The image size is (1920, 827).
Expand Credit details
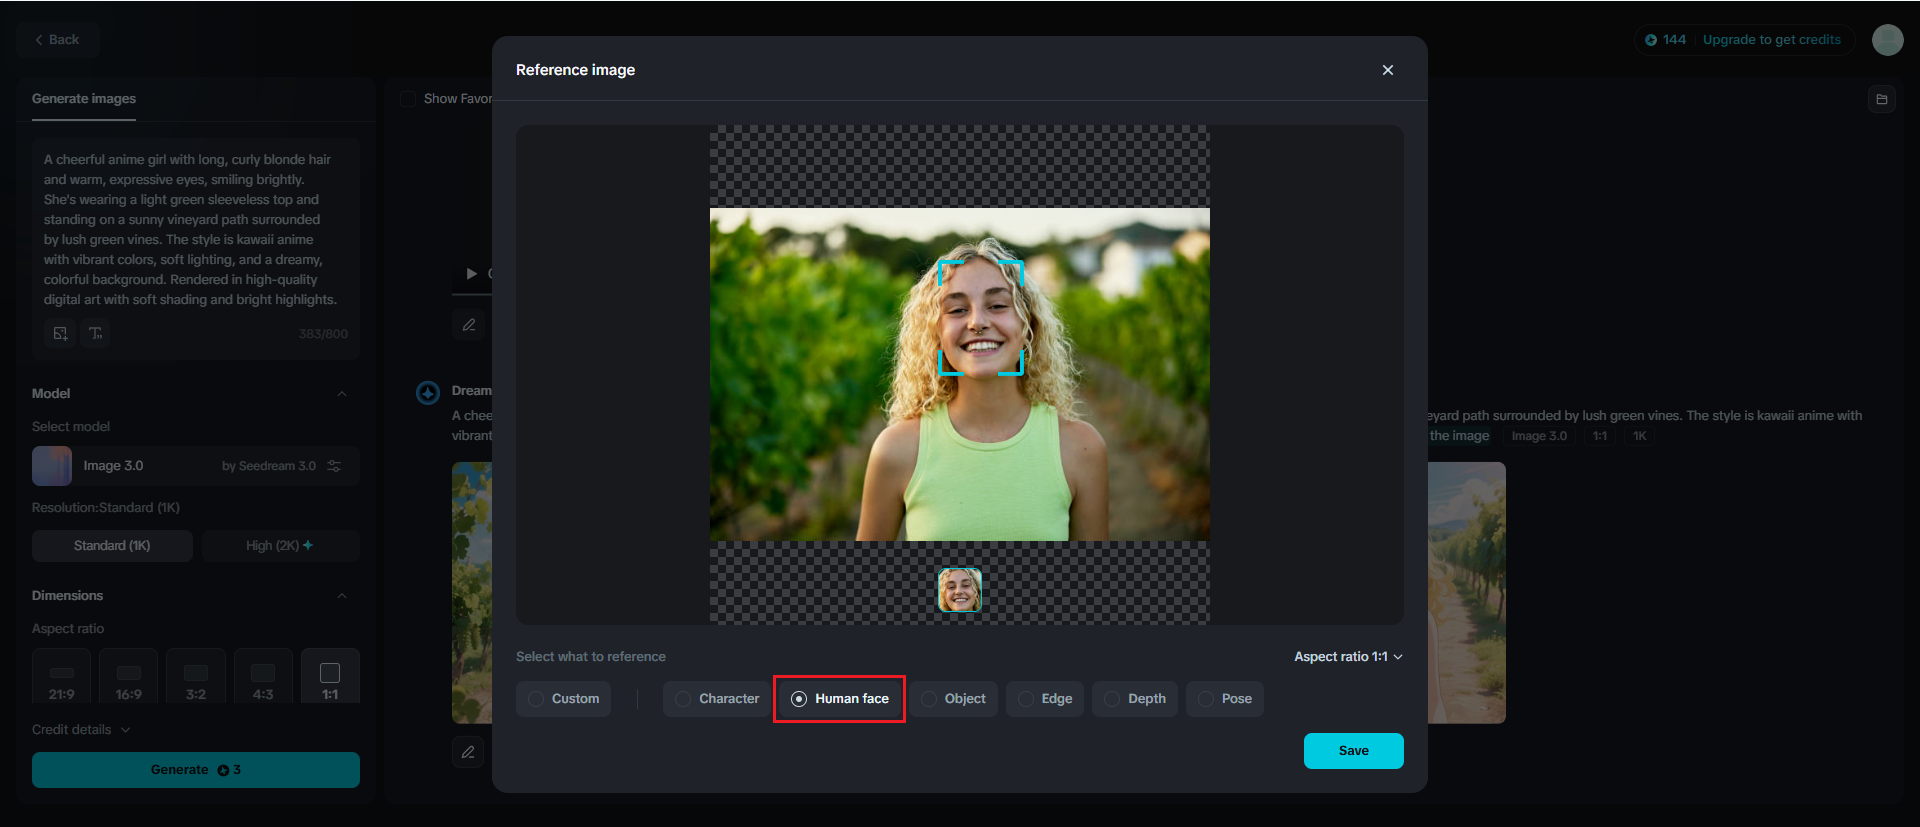(x=81, y=730)
